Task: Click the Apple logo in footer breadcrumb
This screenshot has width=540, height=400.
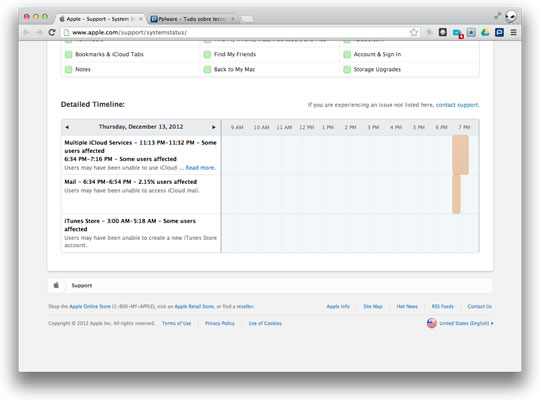Action: [x=56, y=285]
